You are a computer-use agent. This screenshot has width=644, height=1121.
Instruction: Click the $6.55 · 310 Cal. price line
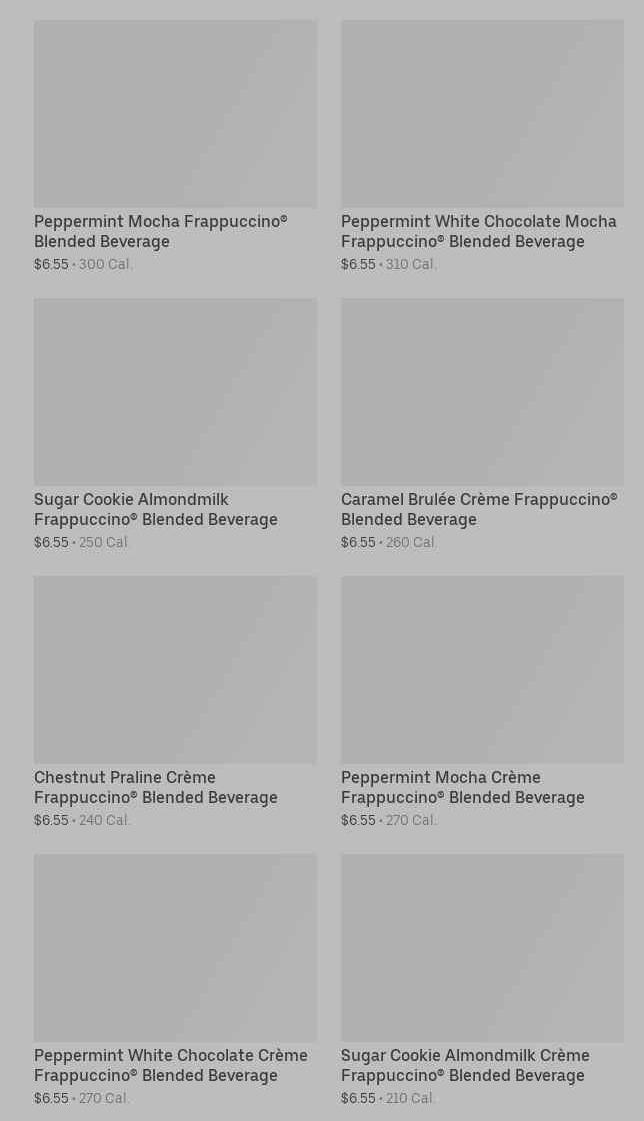(389, 265)
